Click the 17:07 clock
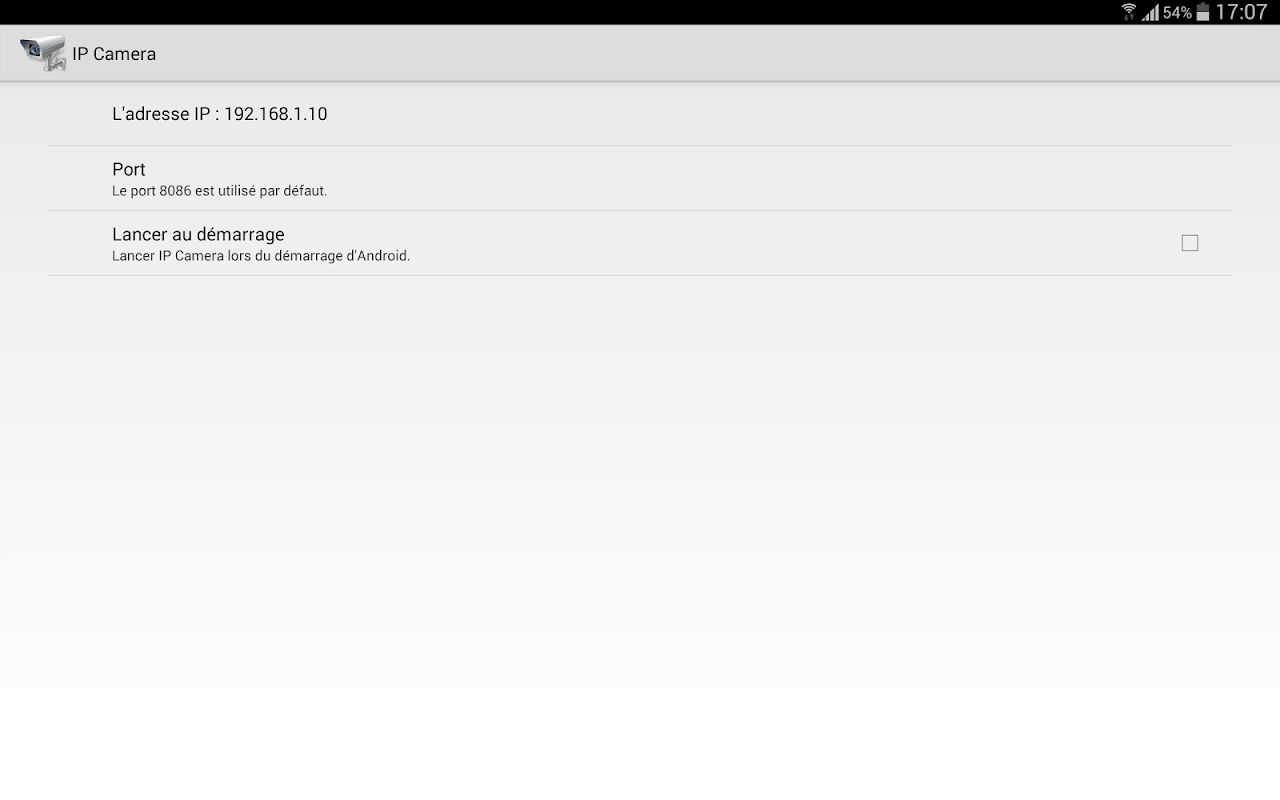The width and height of the screenshot is (1280, 800). tap(1241, 12)
